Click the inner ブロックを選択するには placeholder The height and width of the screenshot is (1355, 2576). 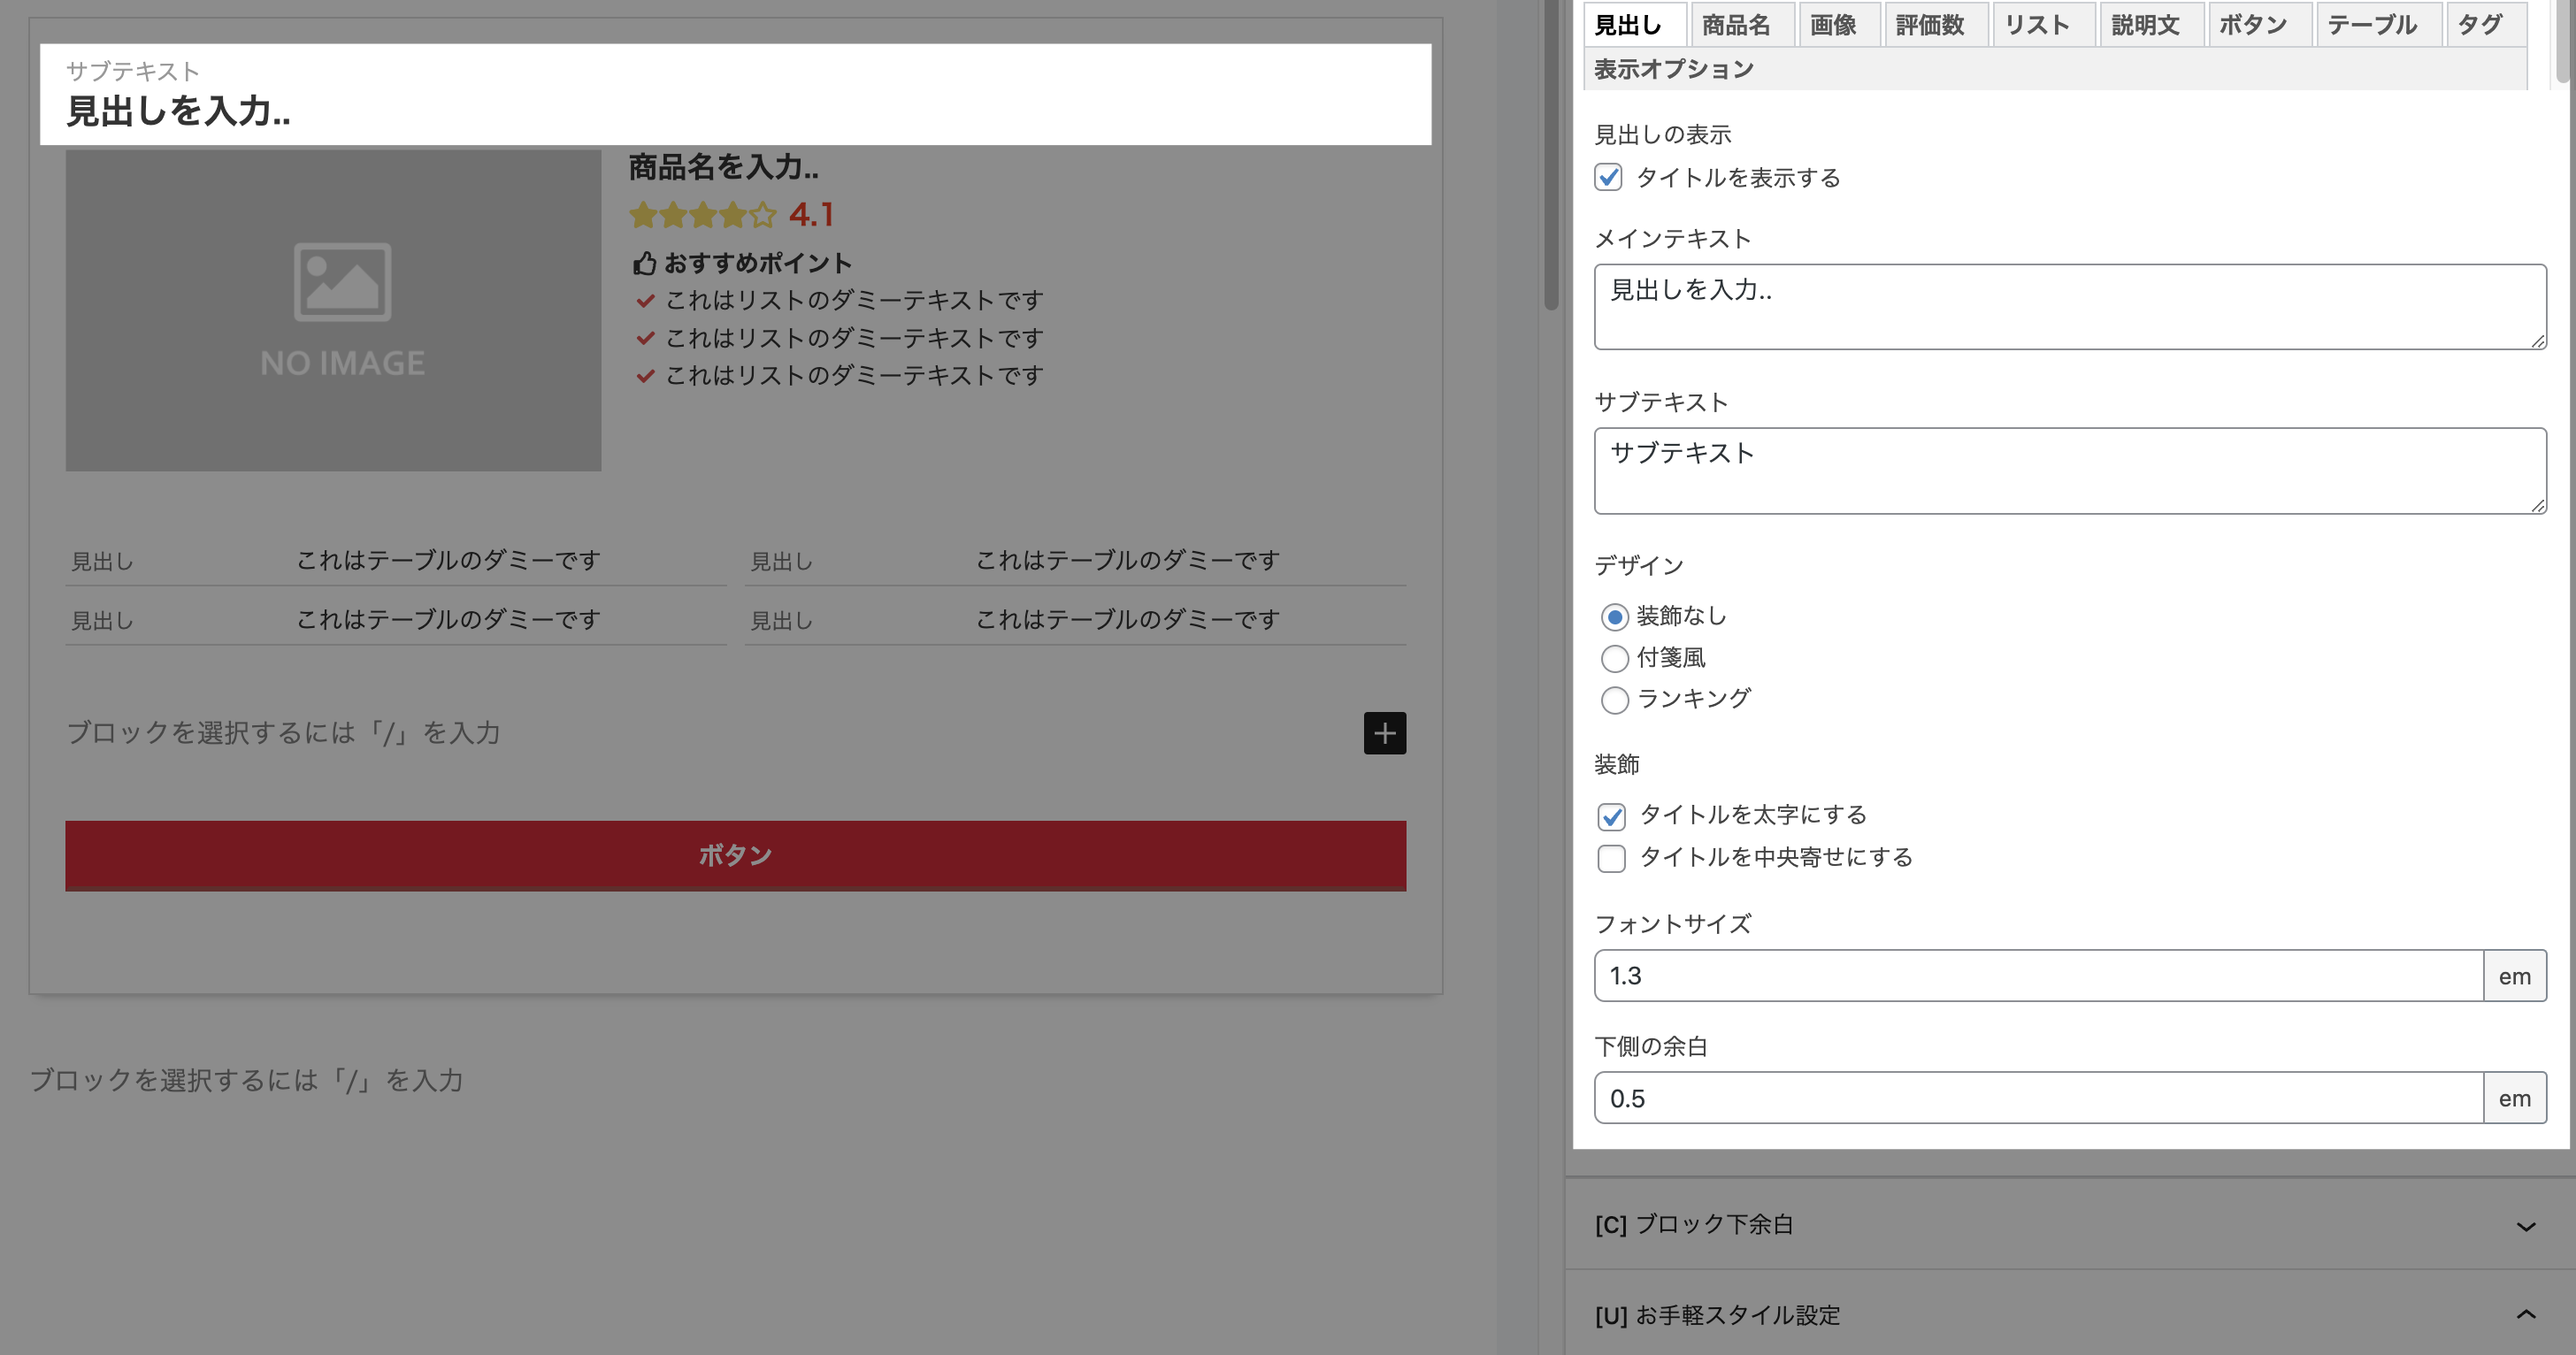tap(283, 733)
